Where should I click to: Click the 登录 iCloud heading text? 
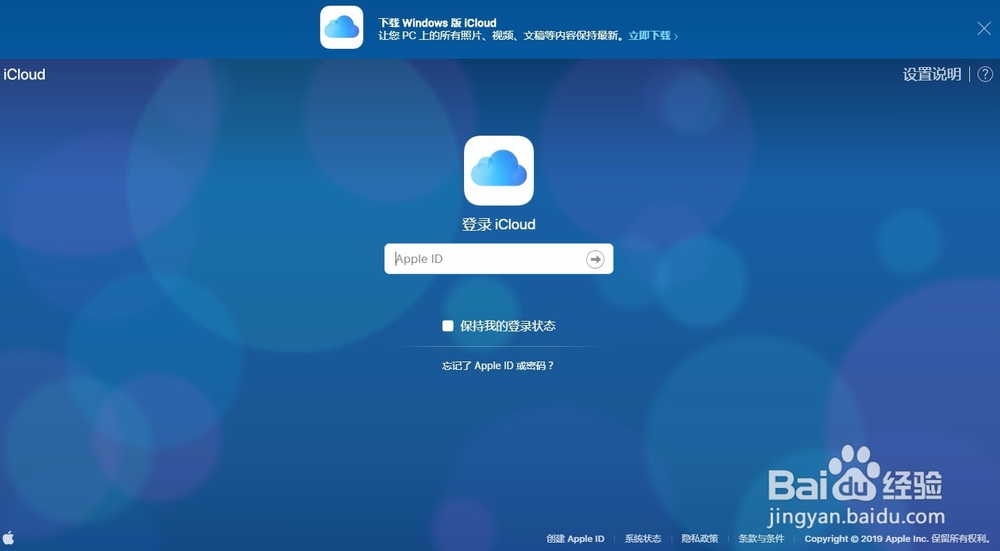coord(499,224)
